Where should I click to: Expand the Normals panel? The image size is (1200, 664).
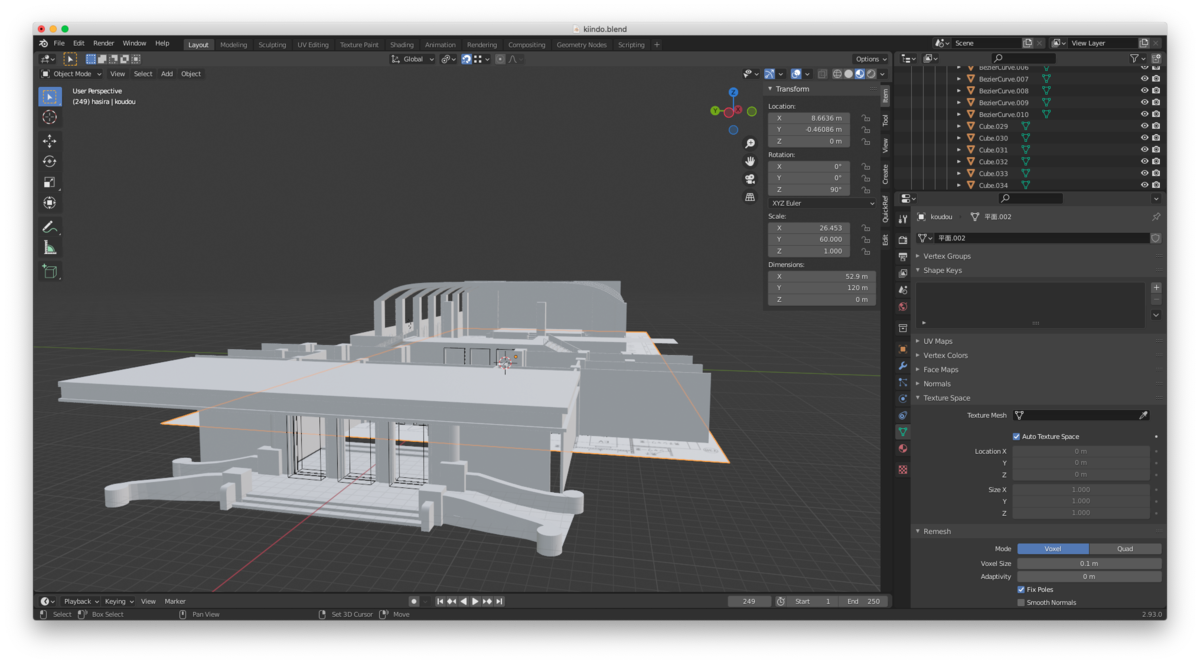937,383
